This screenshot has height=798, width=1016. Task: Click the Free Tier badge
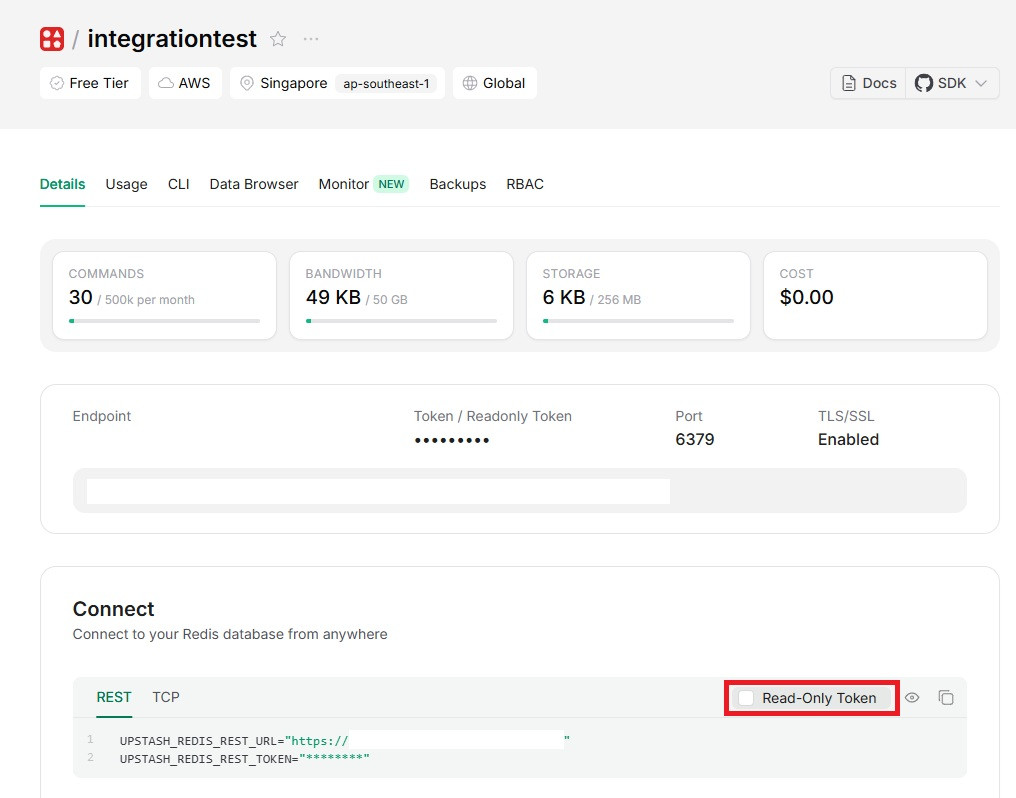point(90,83)
